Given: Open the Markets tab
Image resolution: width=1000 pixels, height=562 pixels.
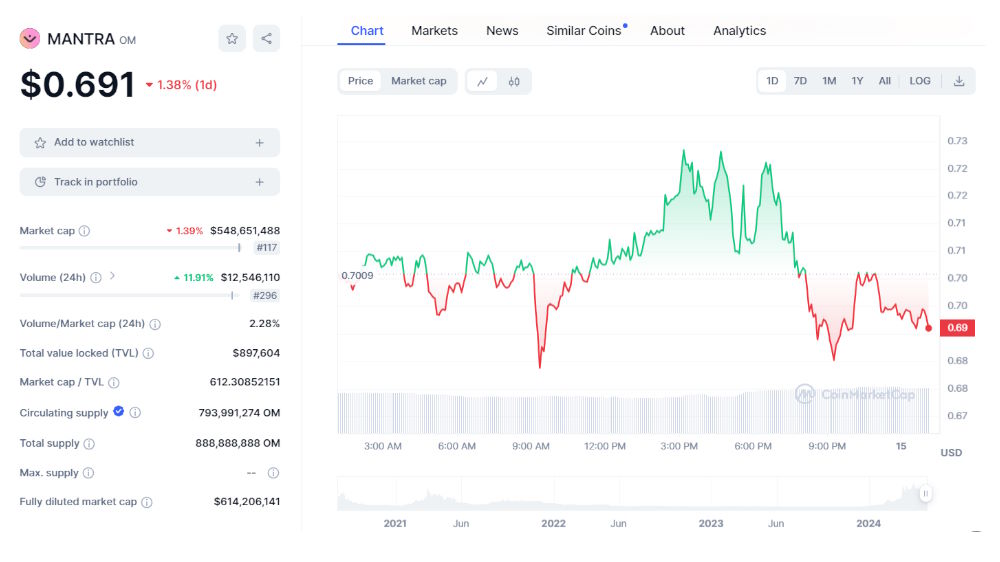Looking at the screenshot, I should (x=434, y=31).
